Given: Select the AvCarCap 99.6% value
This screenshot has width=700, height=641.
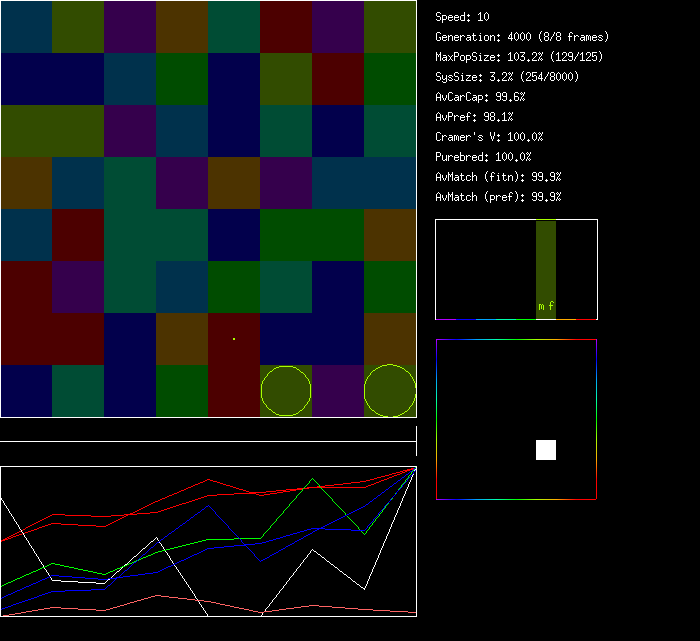Looking at the screenshot, I should click(x=480, y=97).
